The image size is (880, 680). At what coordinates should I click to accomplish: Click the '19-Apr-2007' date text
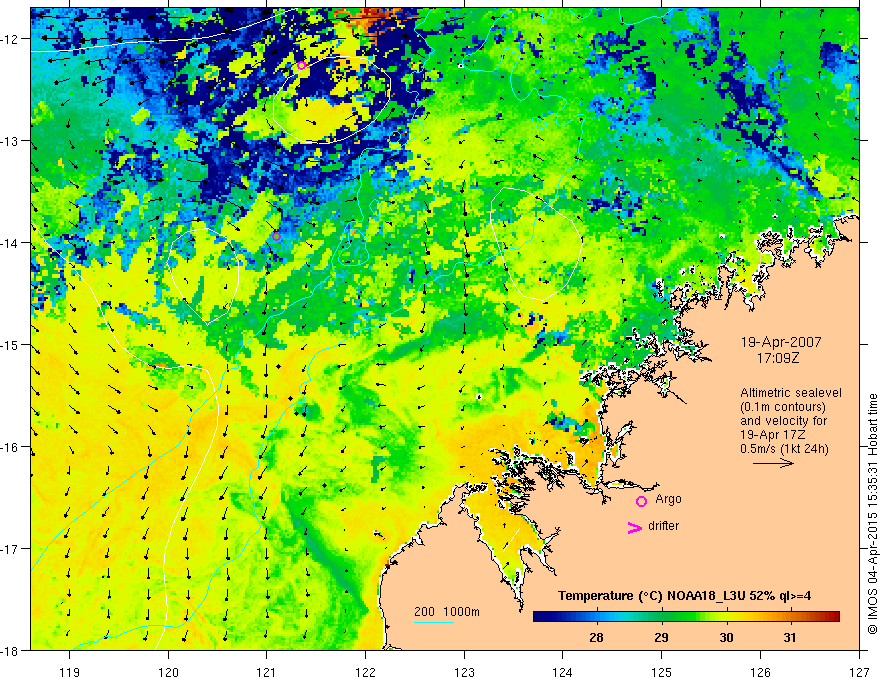[x=781, y=342]
